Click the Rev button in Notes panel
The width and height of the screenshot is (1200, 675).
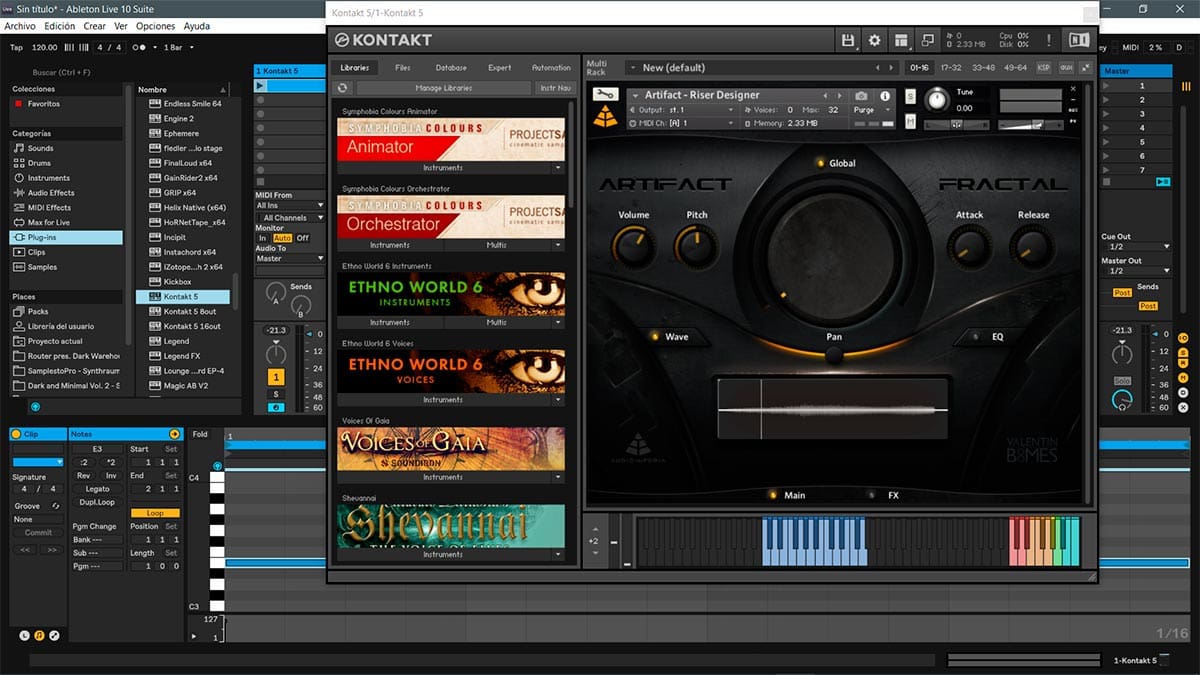(x=84, y=476)
